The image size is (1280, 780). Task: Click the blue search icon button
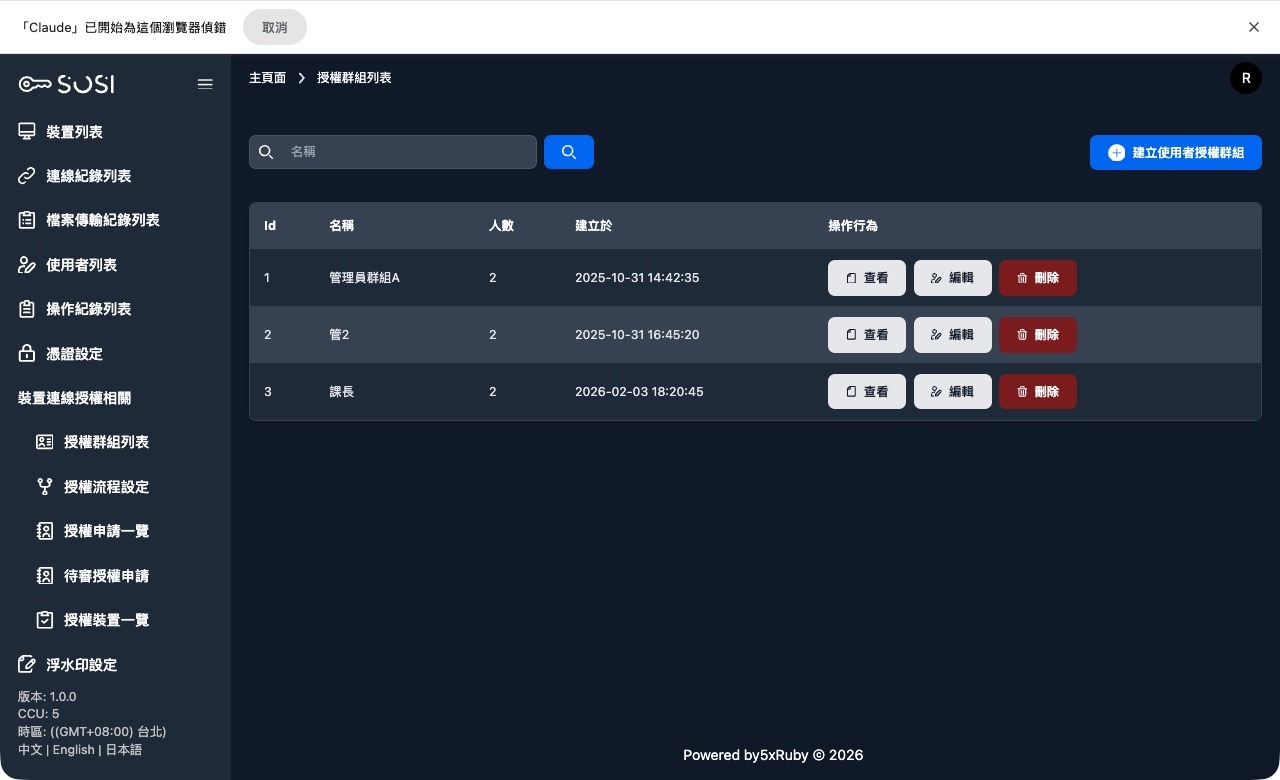[568, 152]
